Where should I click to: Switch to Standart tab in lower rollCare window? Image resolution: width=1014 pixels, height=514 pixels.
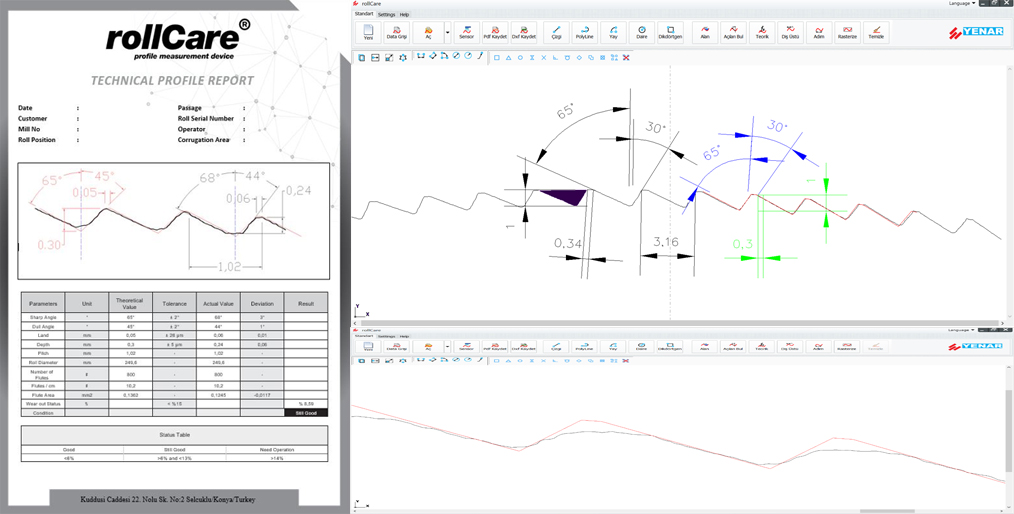pos(364,336)
